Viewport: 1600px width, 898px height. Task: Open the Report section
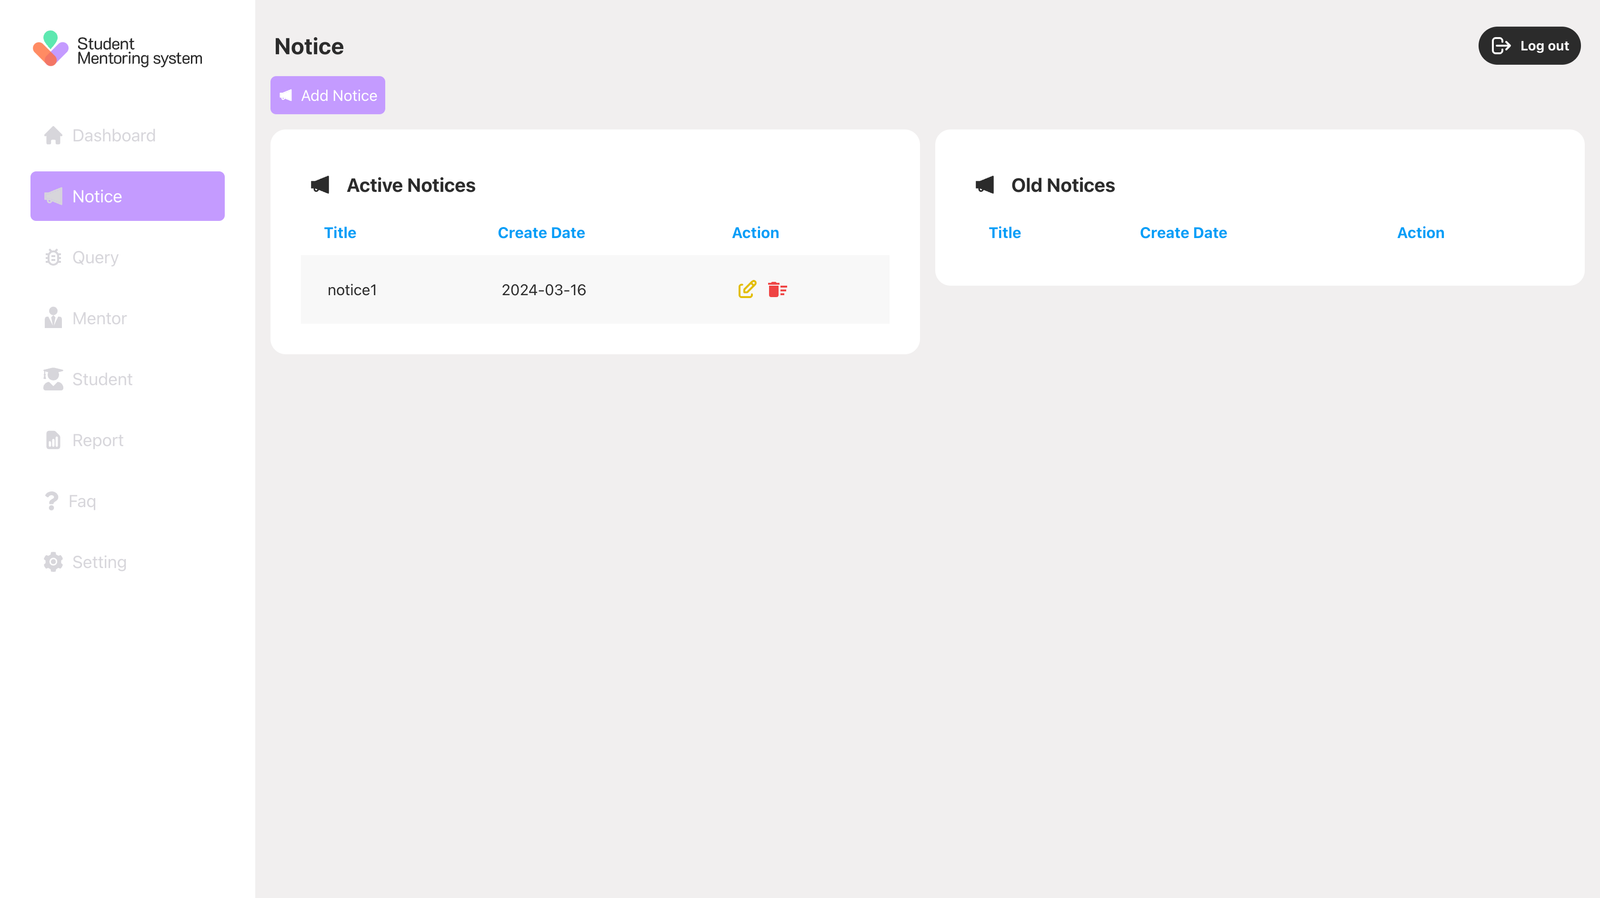click(127, 440)
